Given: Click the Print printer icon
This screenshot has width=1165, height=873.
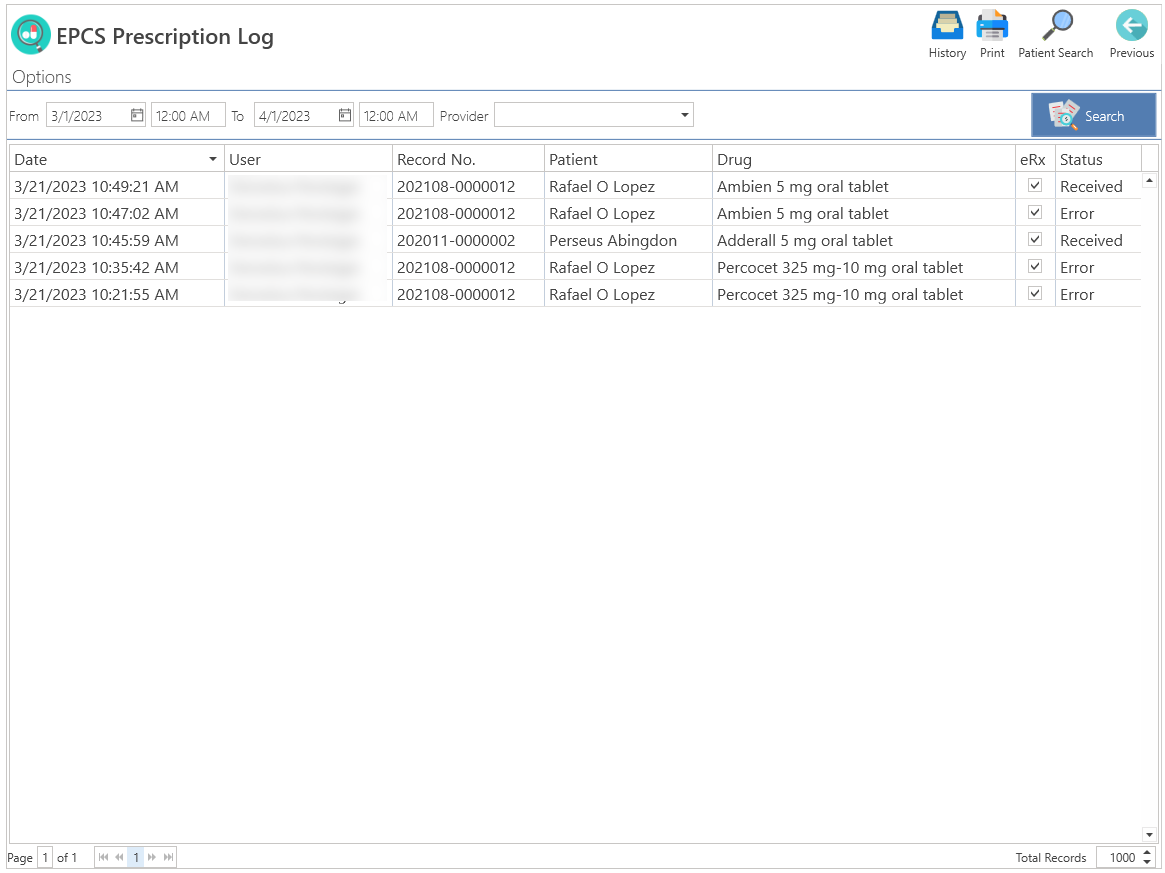Looking at the screenshot, I should pos(992,26).
